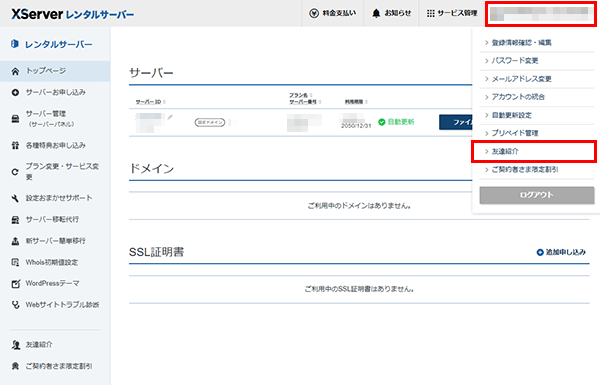Sort the table by サーバー番号 column
Image resolution: width=600 pixels, height=385 pixels.
click(x=305, y=102)
